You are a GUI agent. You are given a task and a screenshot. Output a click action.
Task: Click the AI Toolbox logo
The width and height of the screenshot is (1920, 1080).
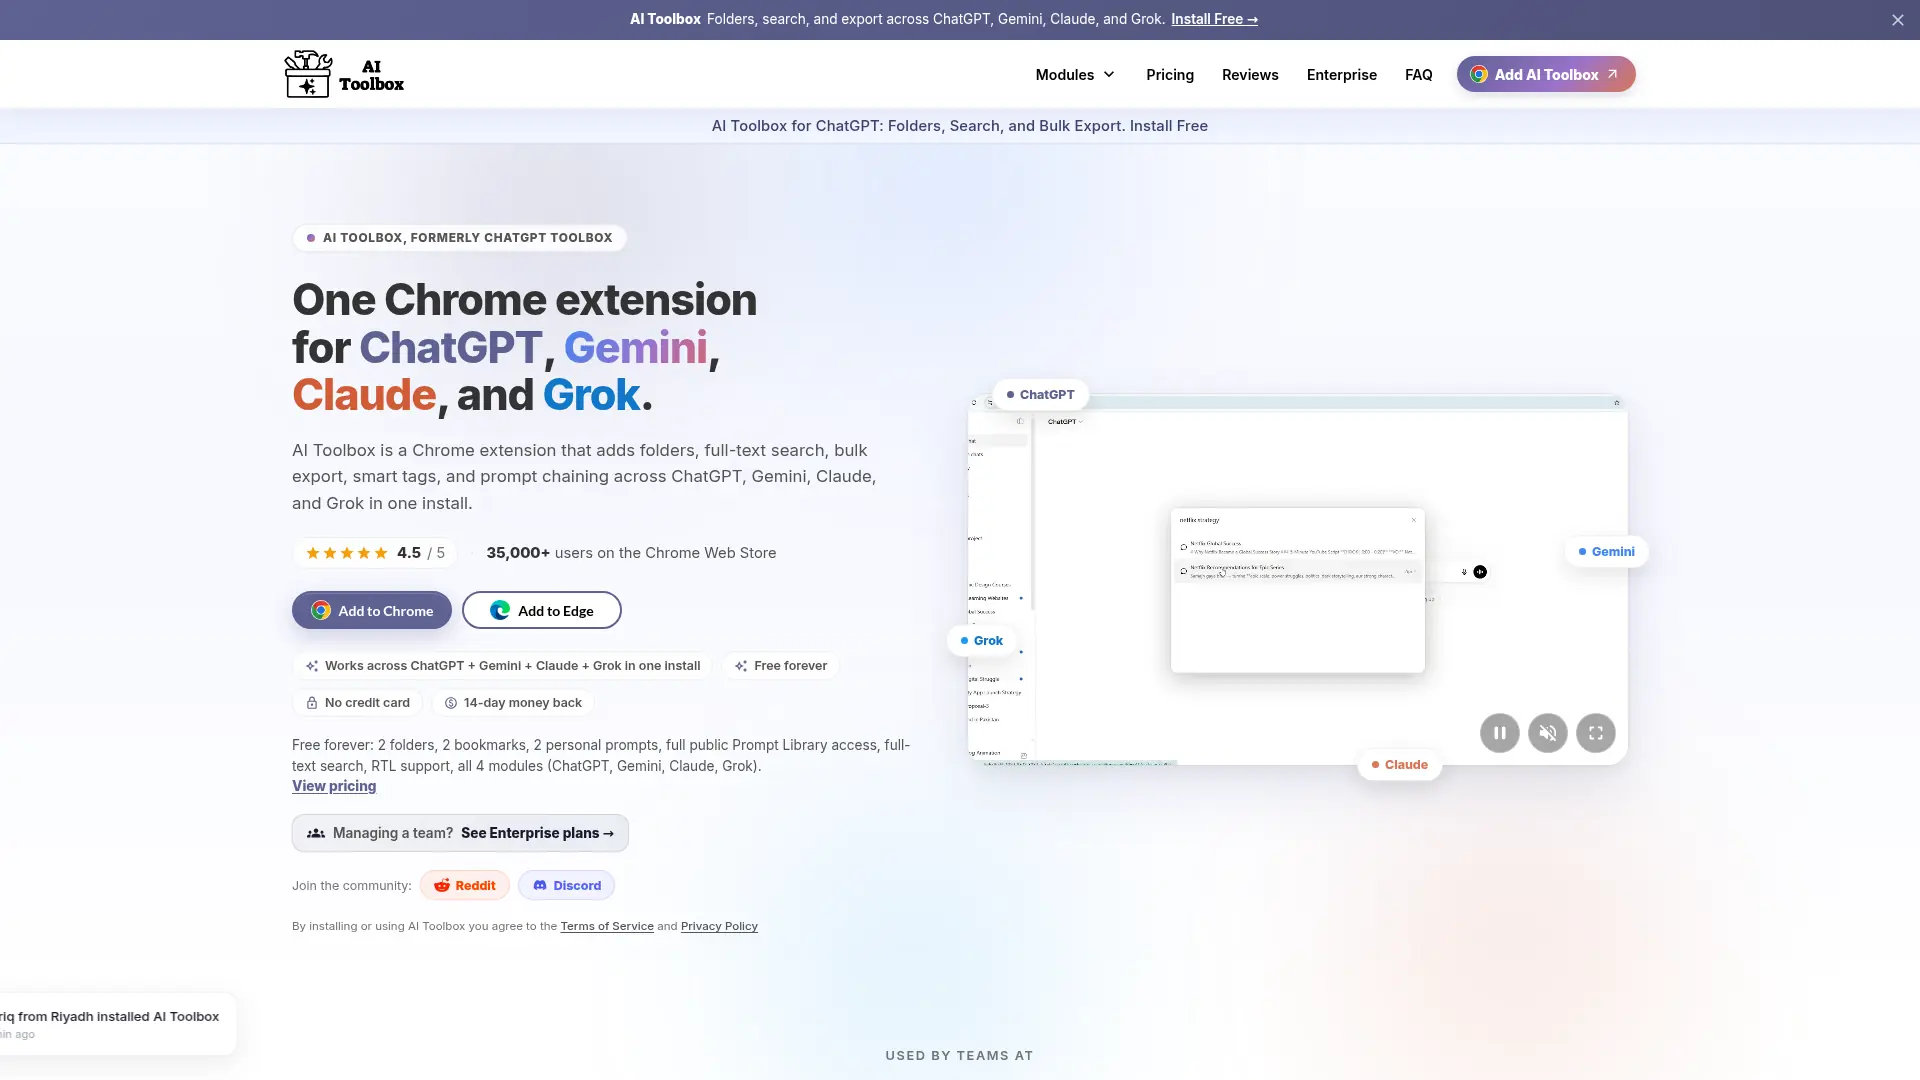point(344,74)
